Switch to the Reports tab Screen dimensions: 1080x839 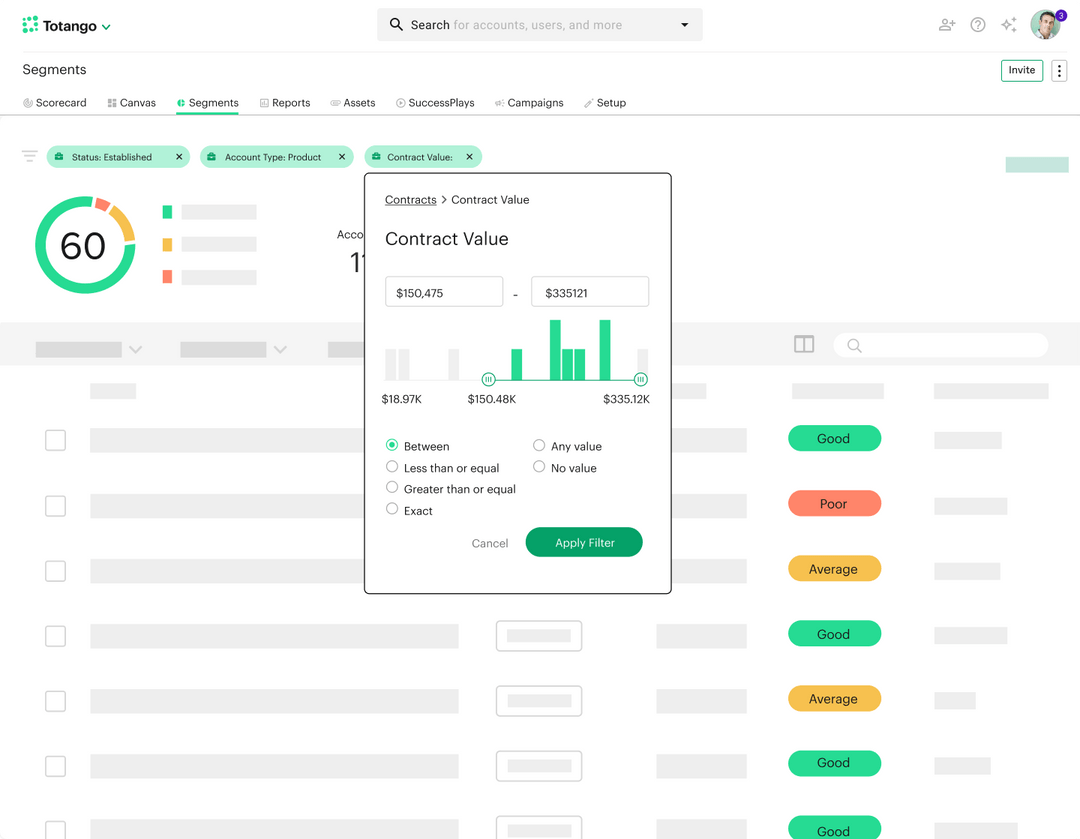pos(284,102)
